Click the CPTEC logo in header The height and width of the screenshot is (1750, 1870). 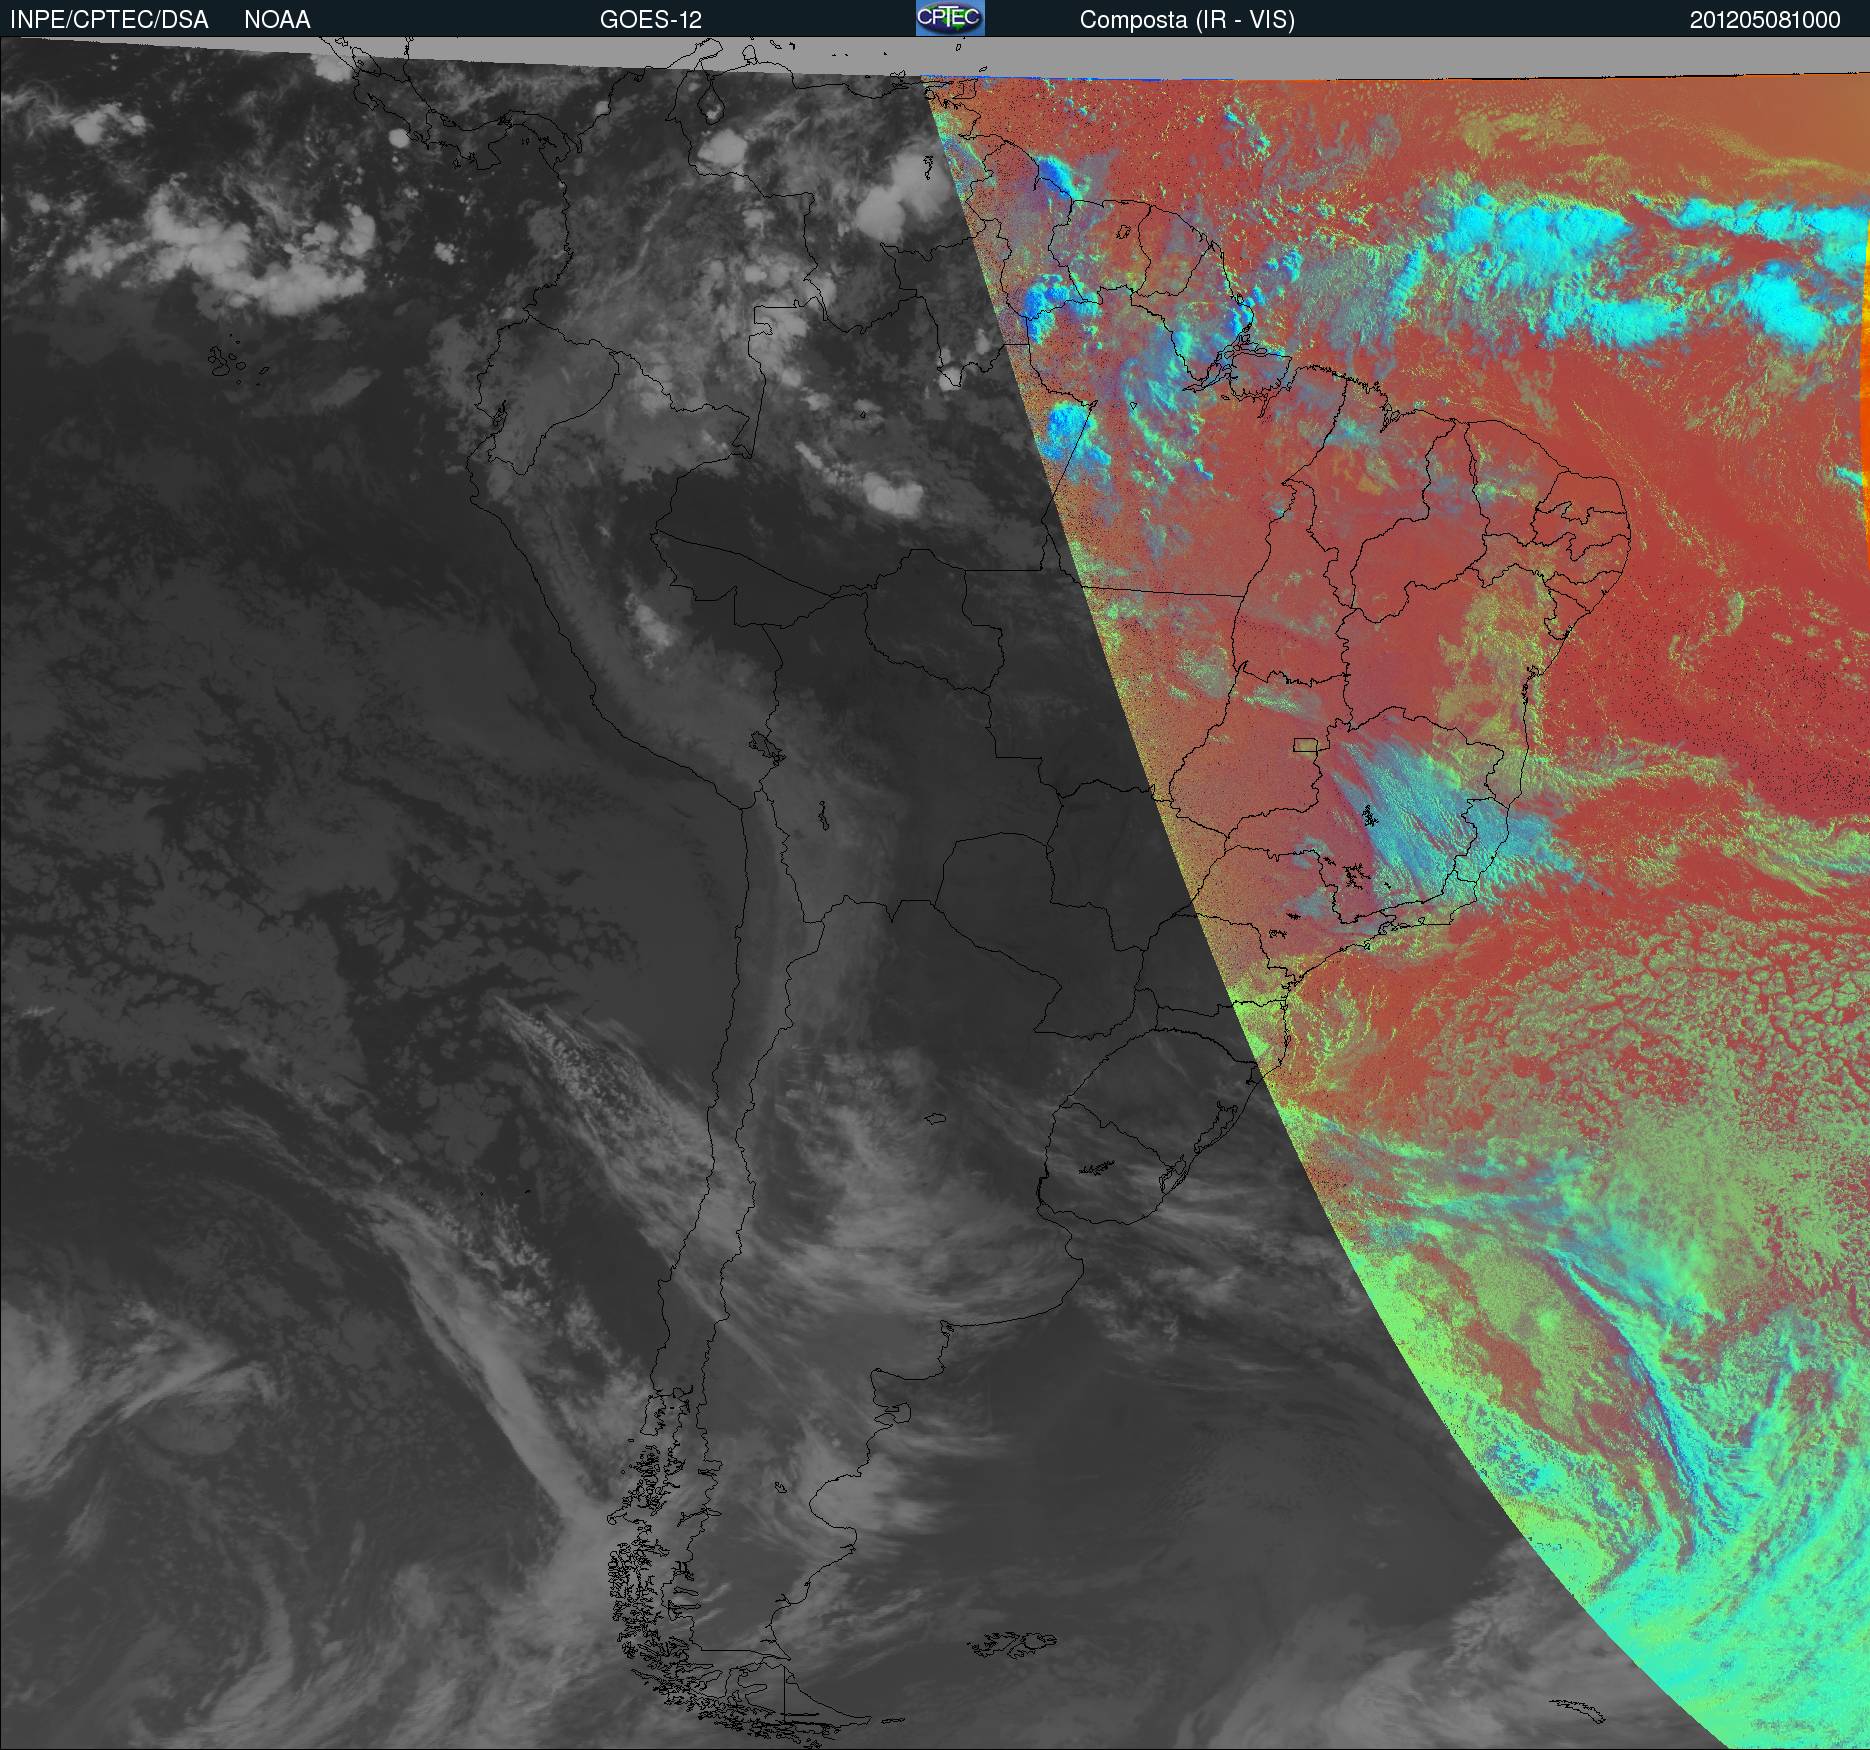950,18
